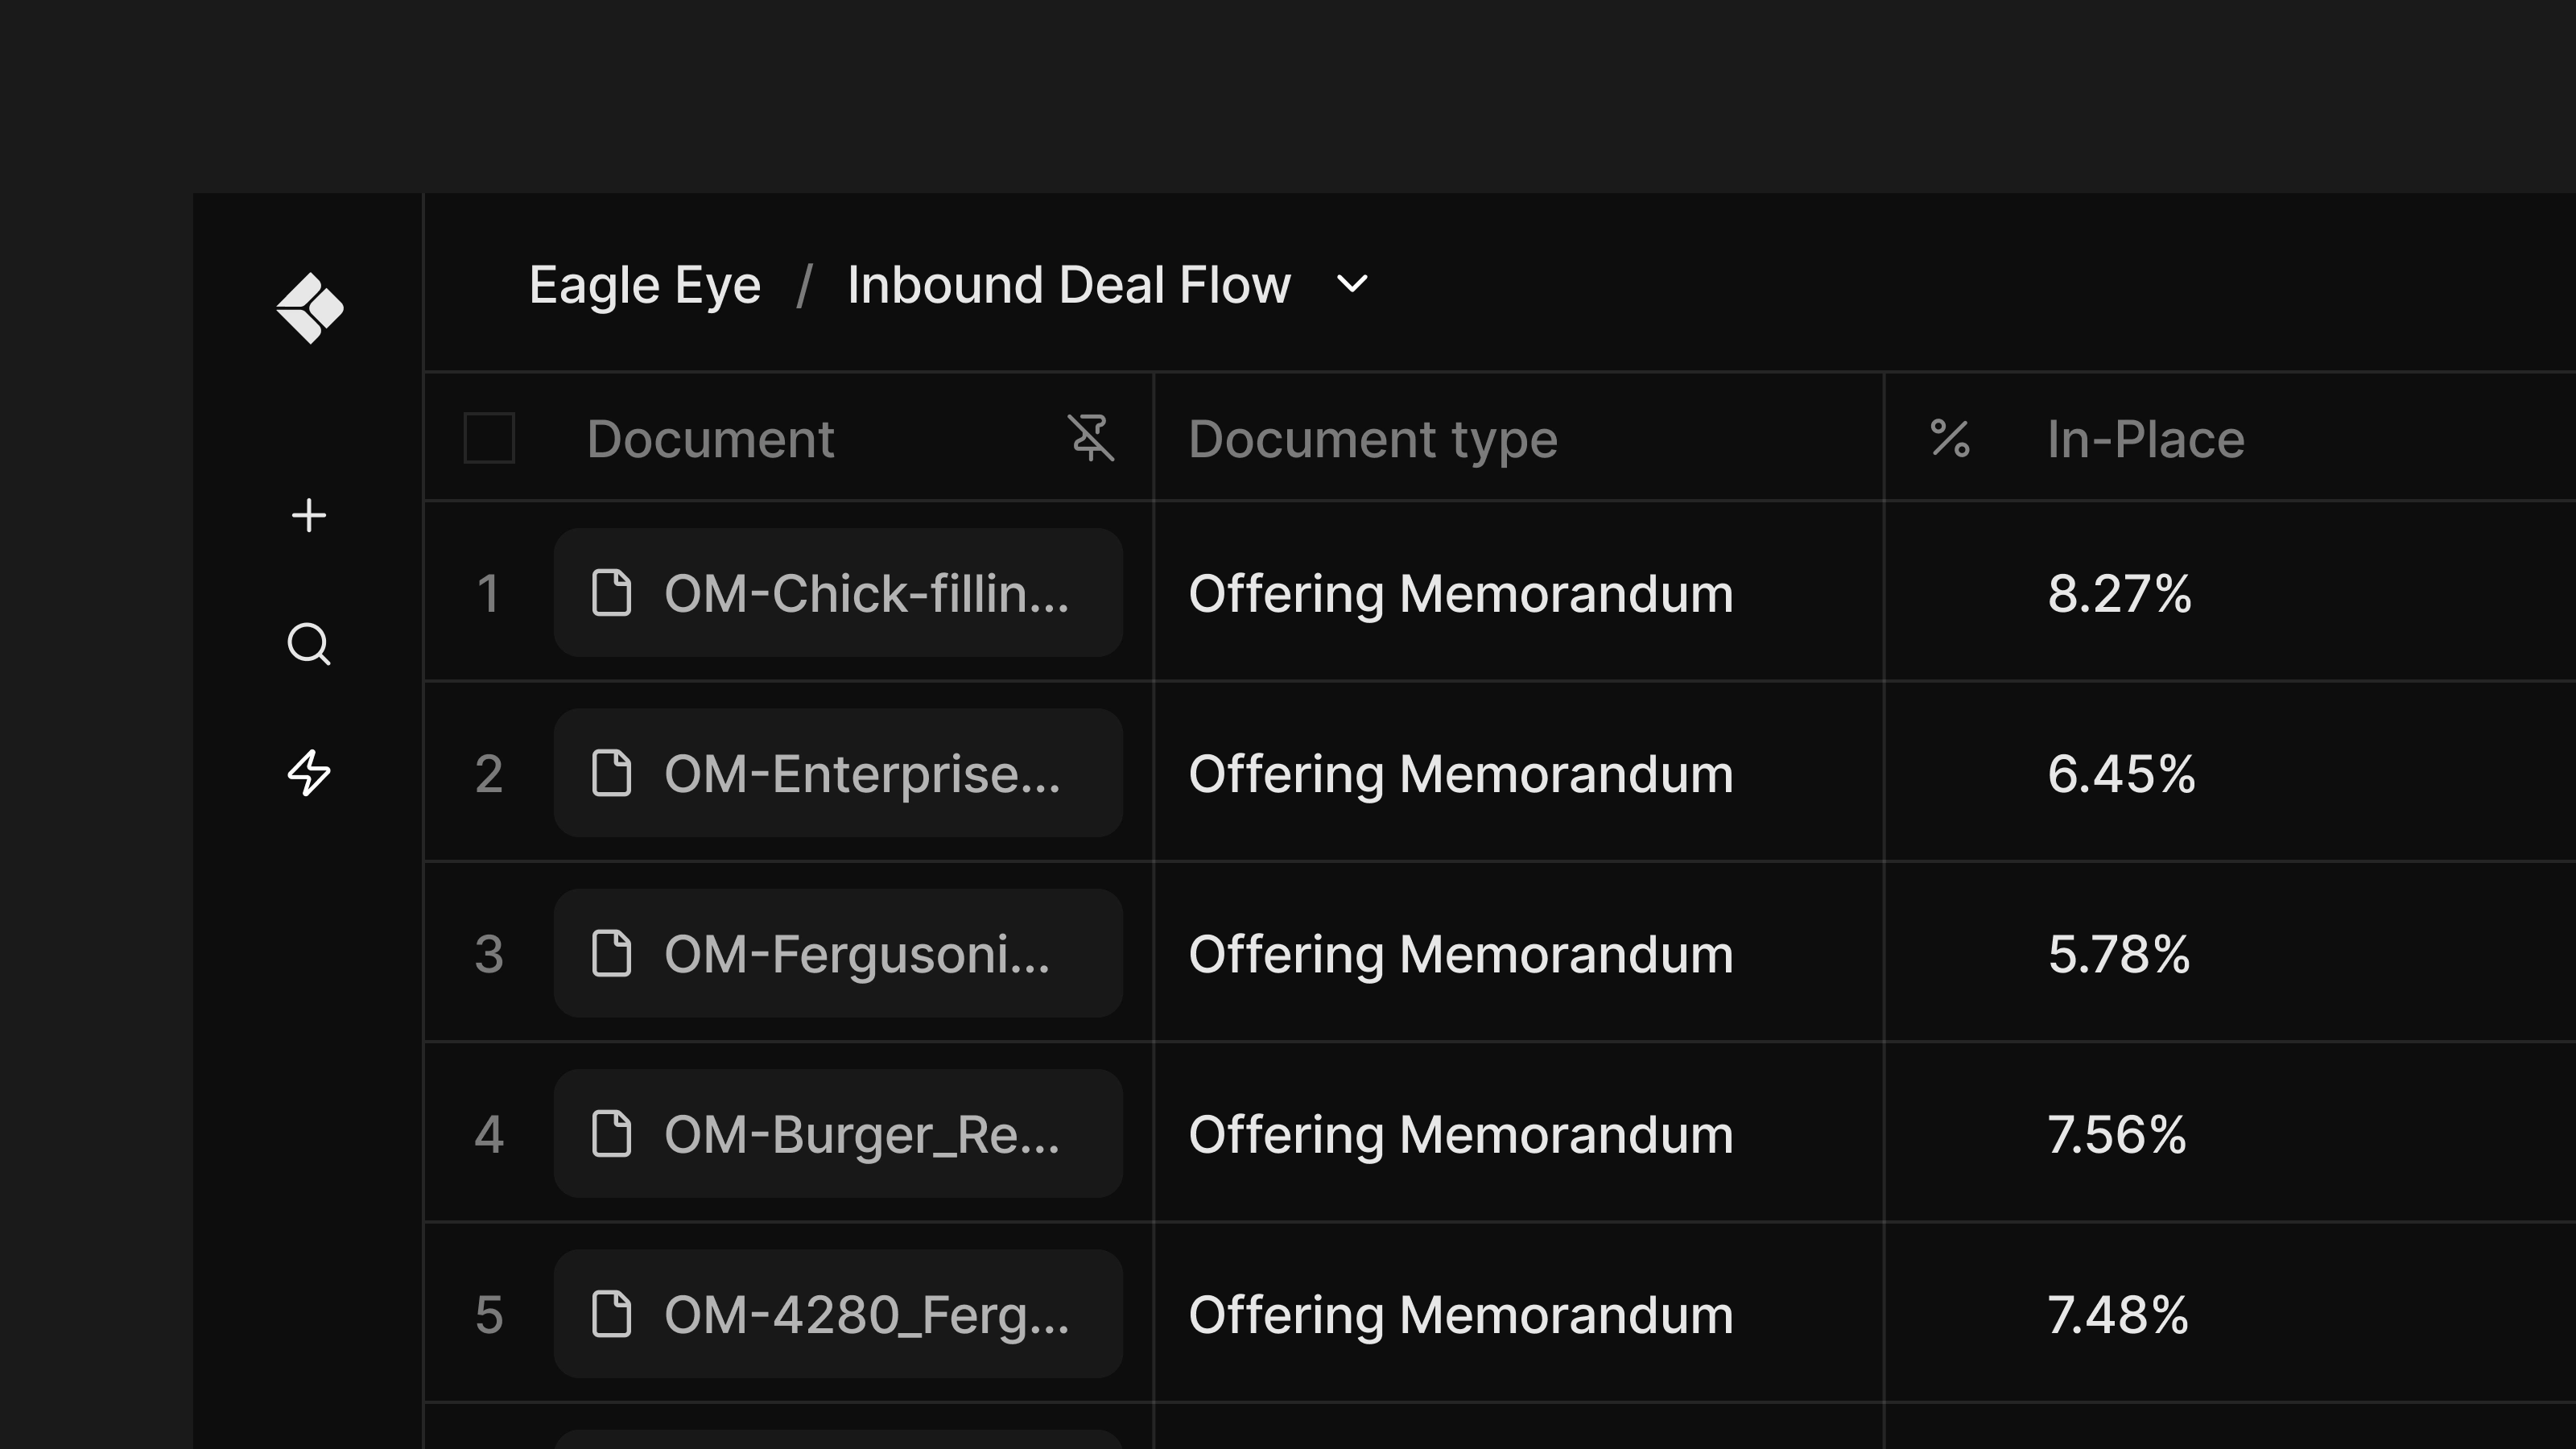Click file icon of OM-Burger_Re document
The image size is (2576, 1449).
coord(611,1134)
